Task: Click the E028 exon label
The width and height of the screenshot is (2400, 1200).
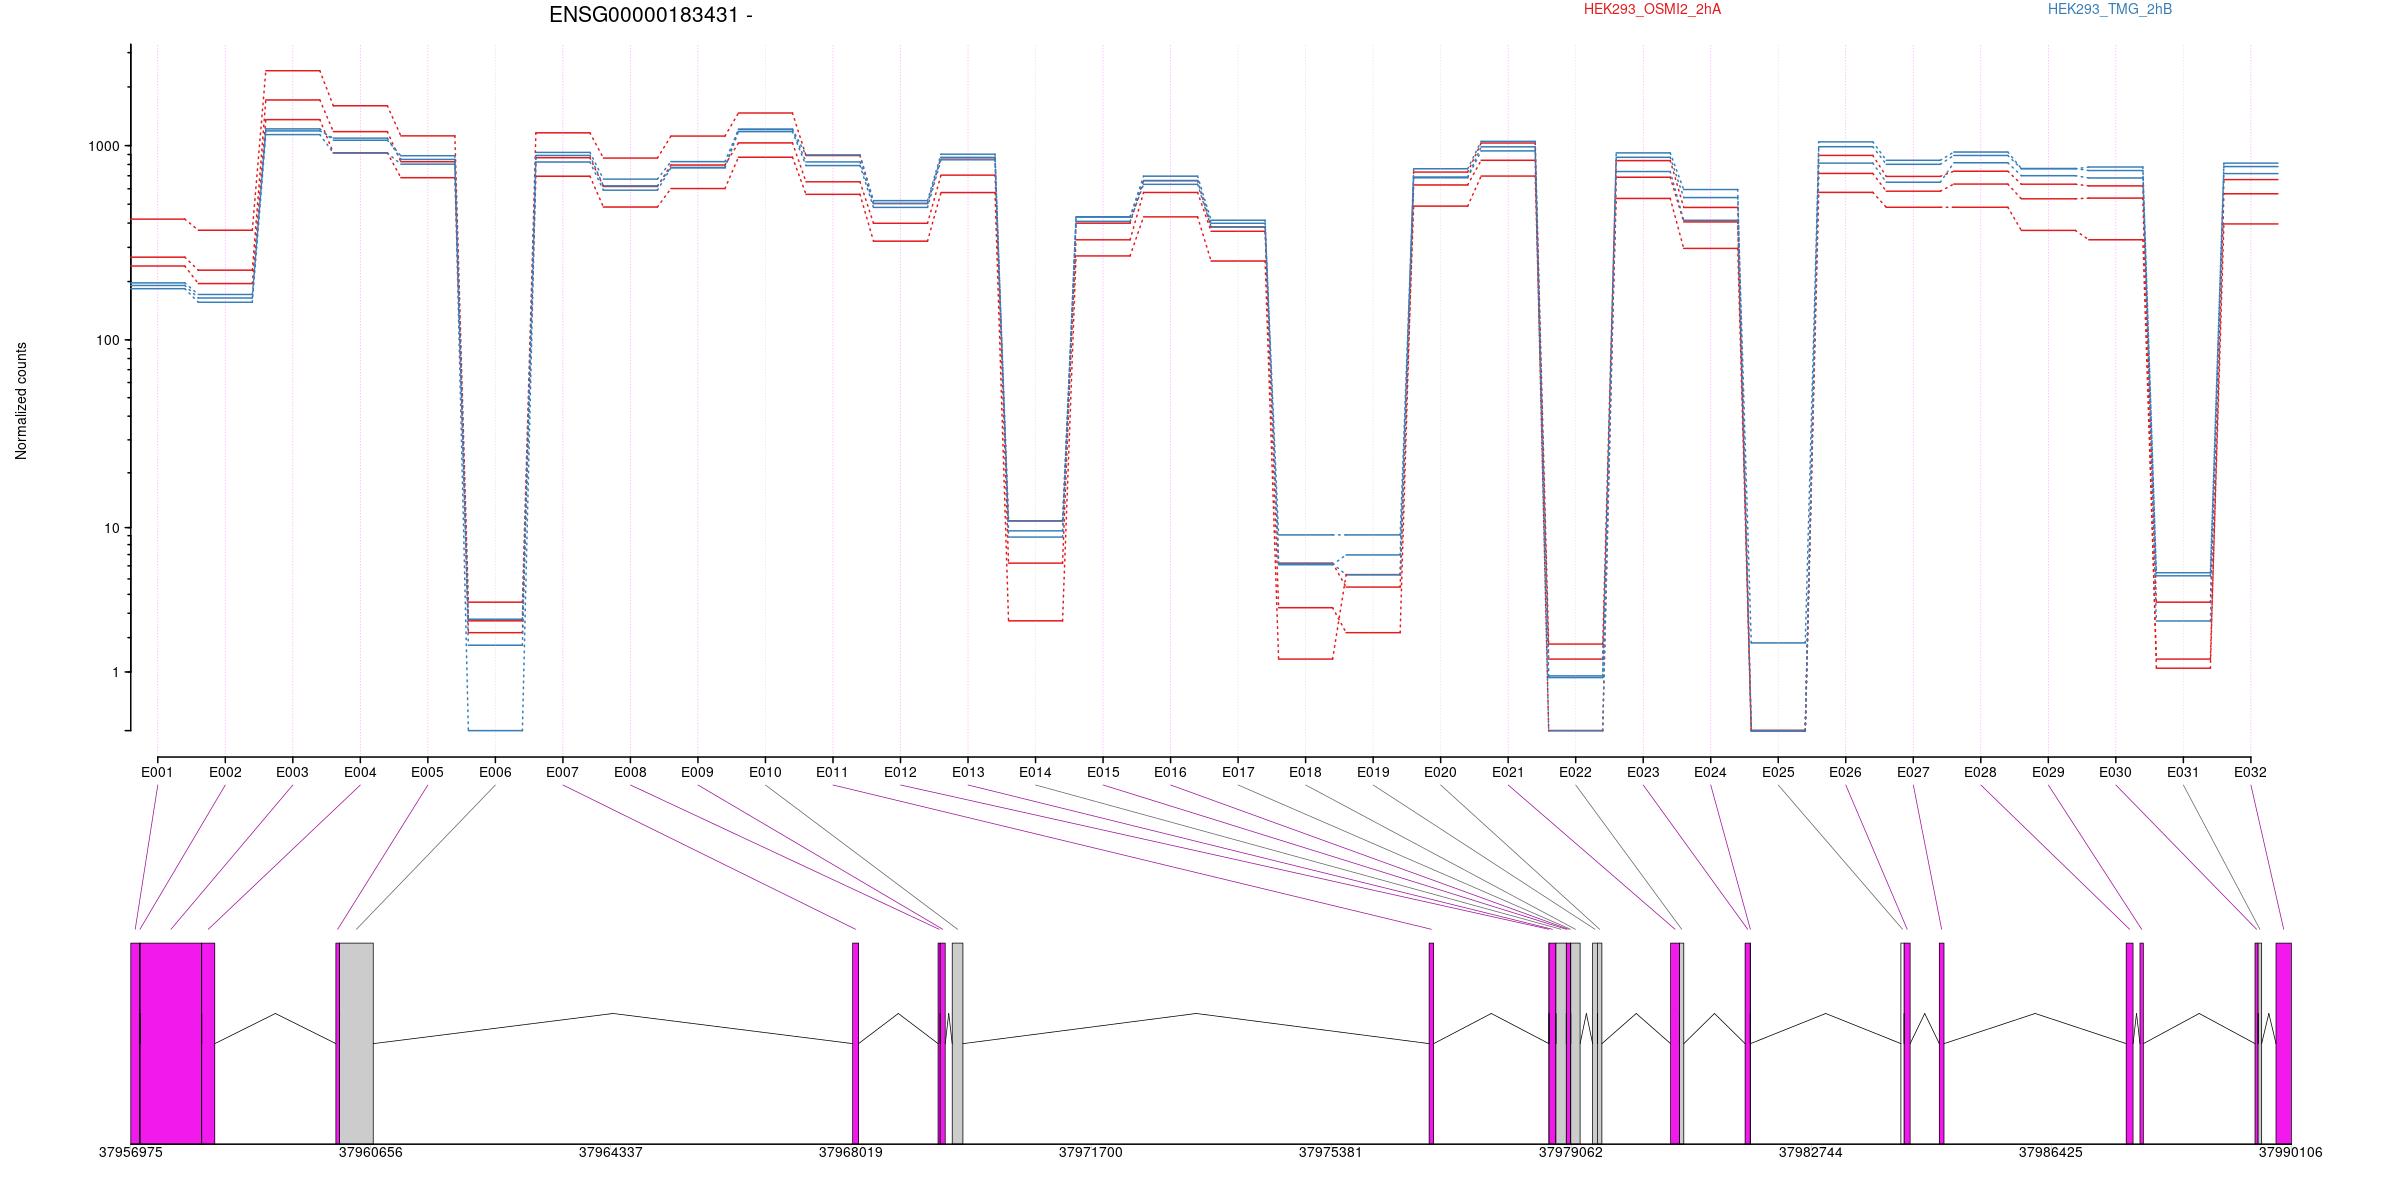Action: click(x=1980, y=772)
